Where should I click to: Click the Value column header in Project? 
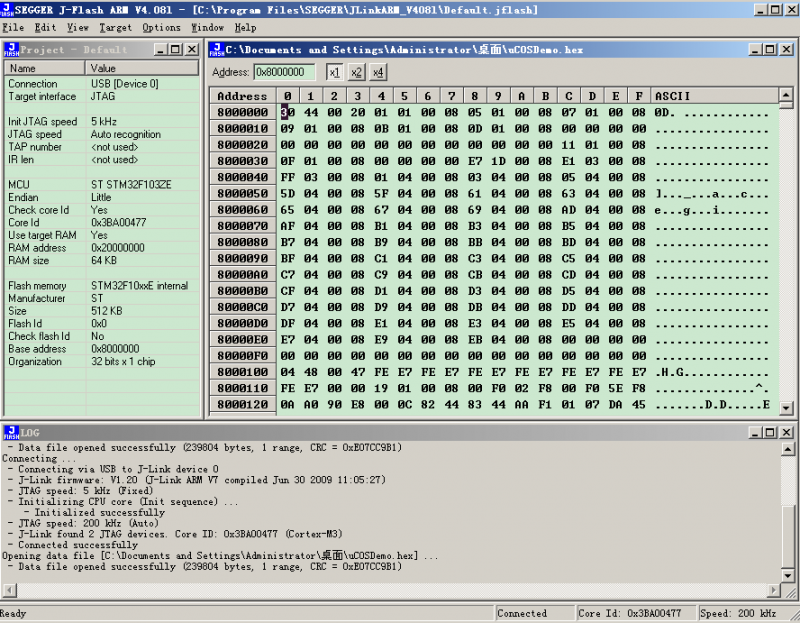coord(143,68)
